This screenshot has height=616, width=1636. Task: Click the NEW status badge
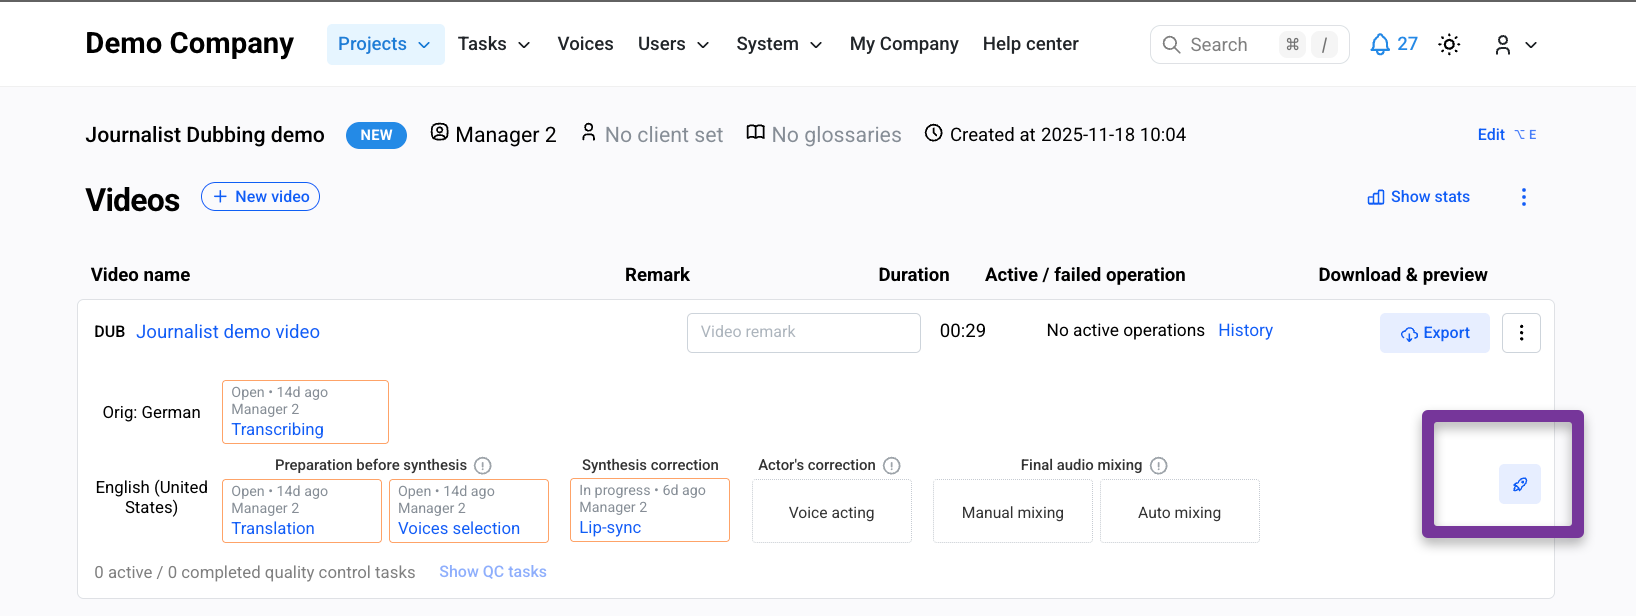[x=376, y=135]
